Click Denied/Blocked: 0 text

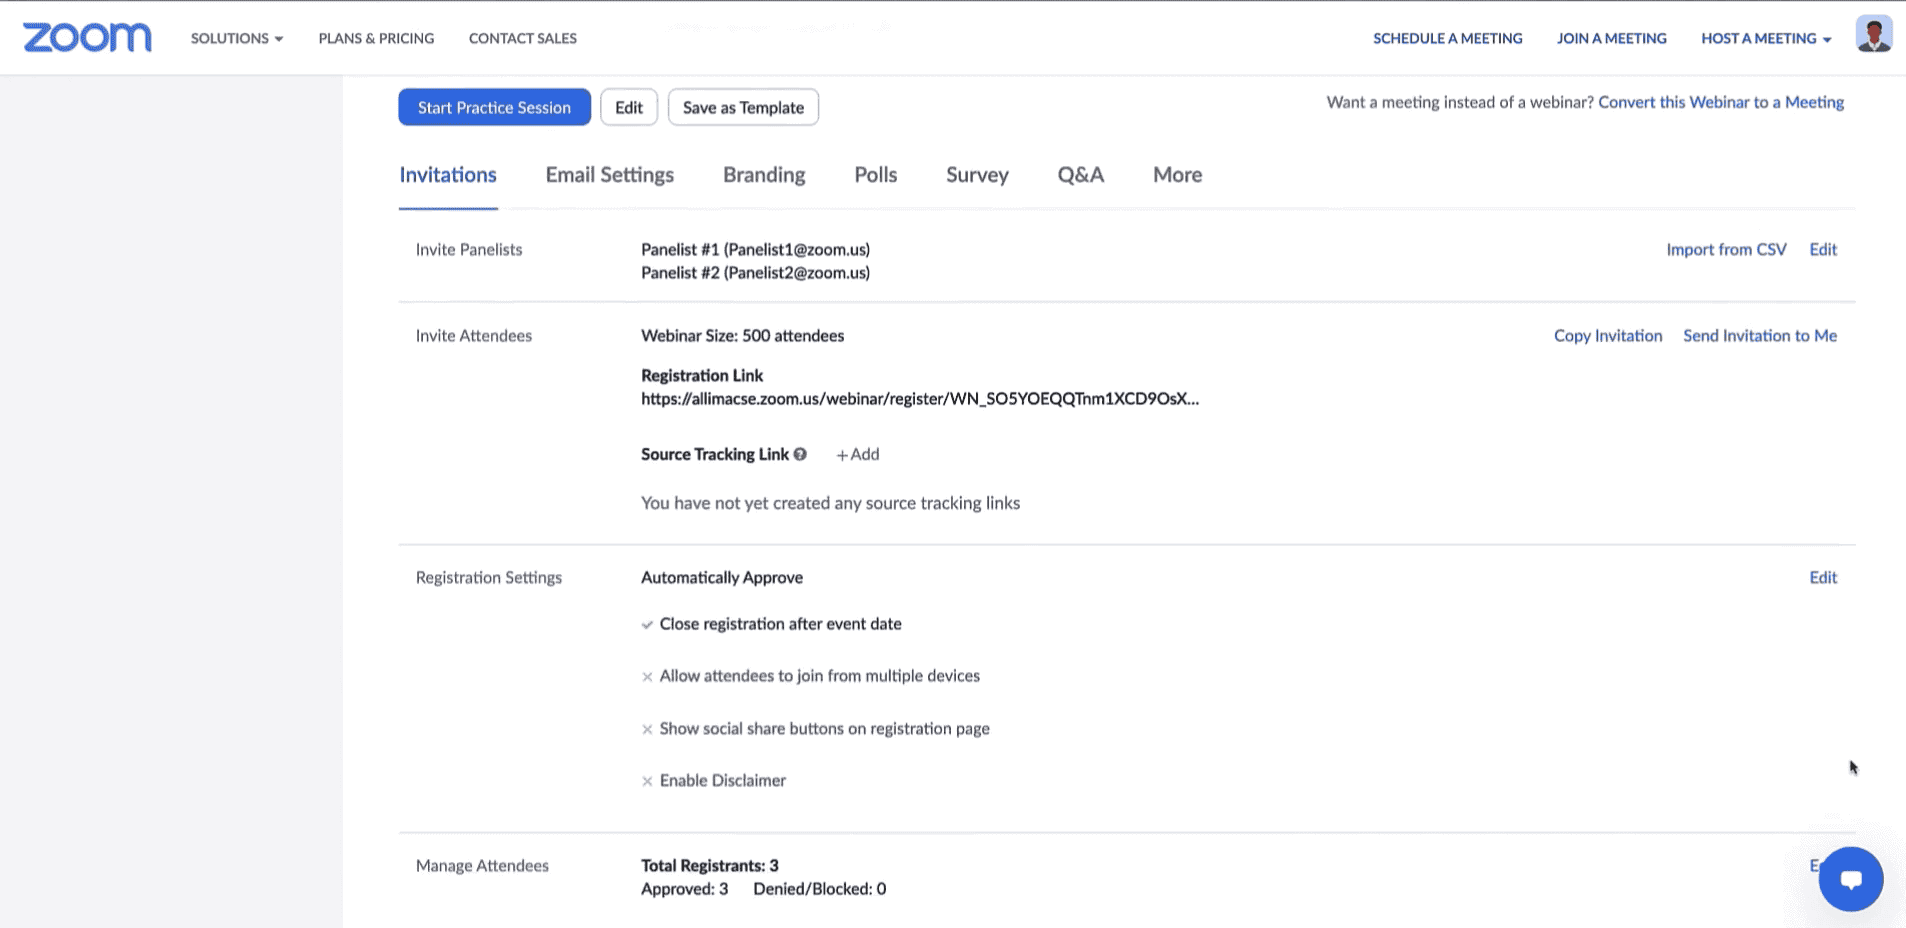click(x=819, y=889)
